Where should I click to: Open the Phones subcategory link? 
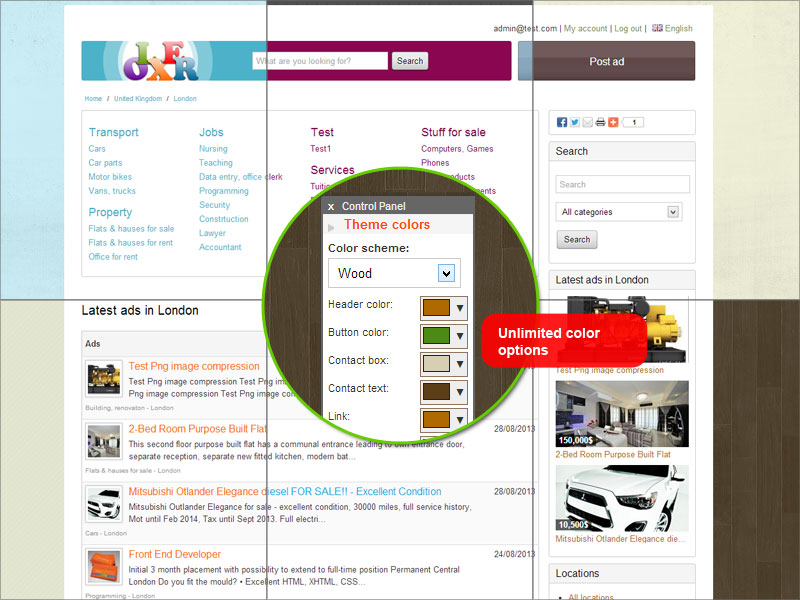pyautogui.click(x=435, y=163)
